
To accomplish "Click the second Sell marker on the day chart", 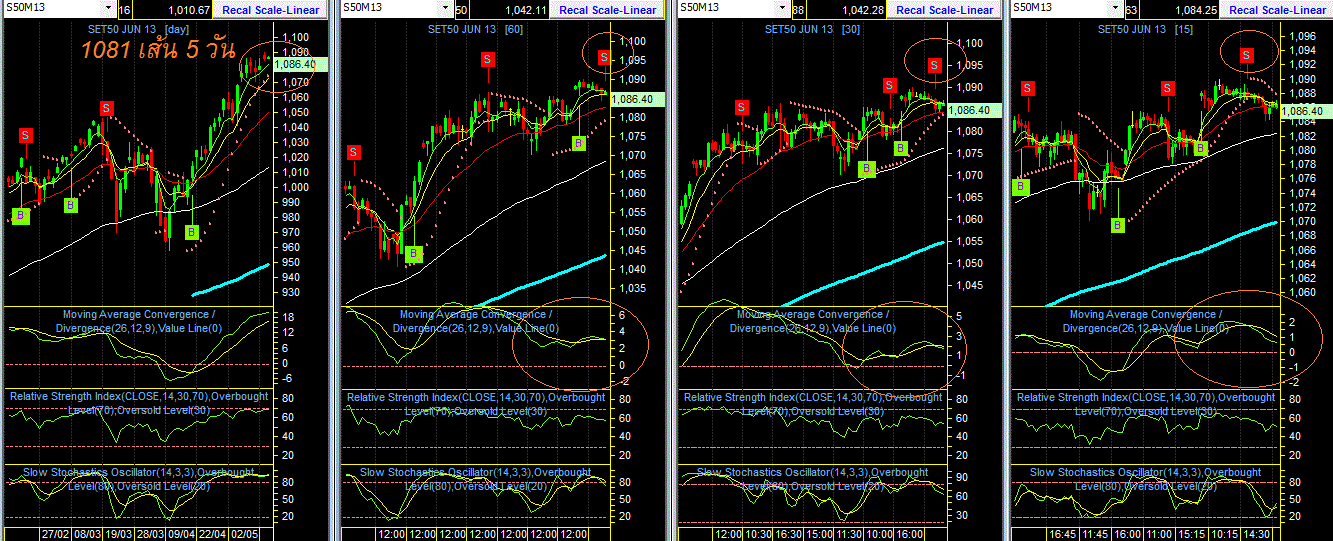I will tap(107, 107).
